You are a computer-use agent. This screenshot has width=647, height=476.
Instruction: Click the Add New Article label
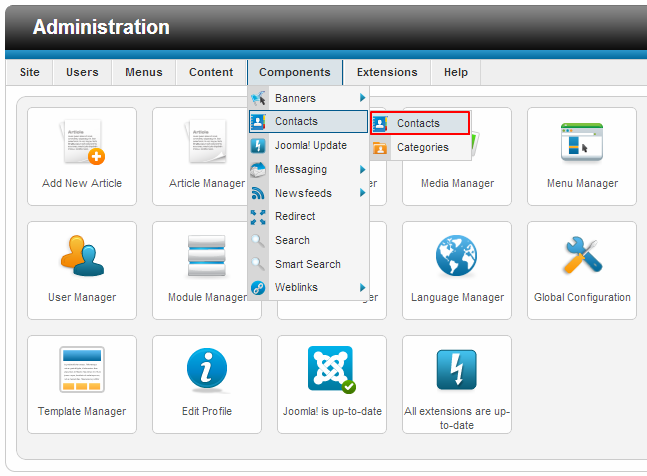coord(82,183)
